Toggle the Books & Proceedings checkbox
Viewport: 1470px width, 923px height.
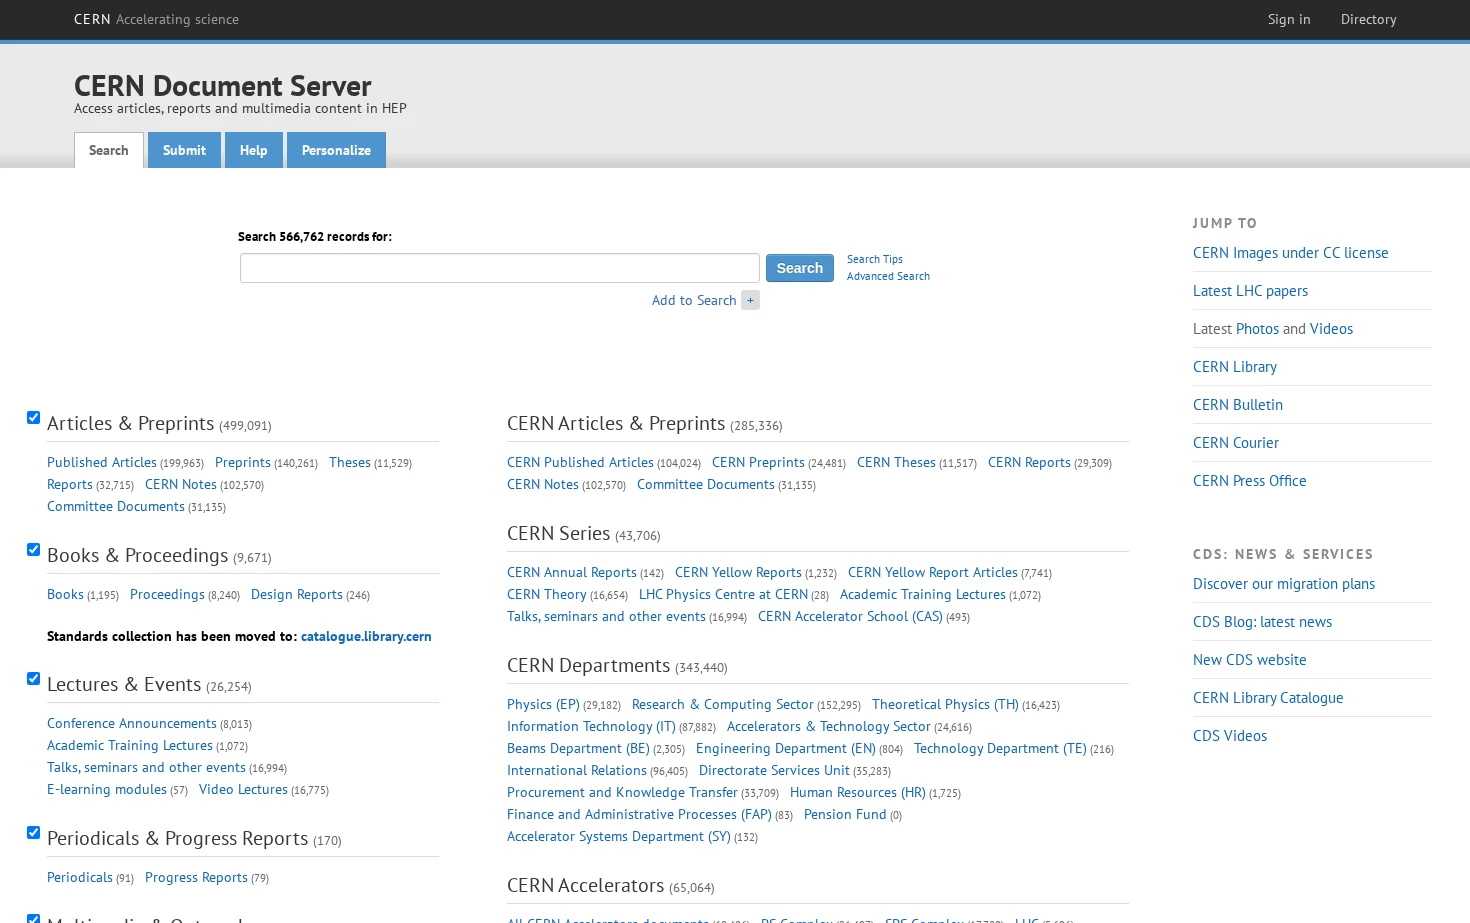point(33,550)
